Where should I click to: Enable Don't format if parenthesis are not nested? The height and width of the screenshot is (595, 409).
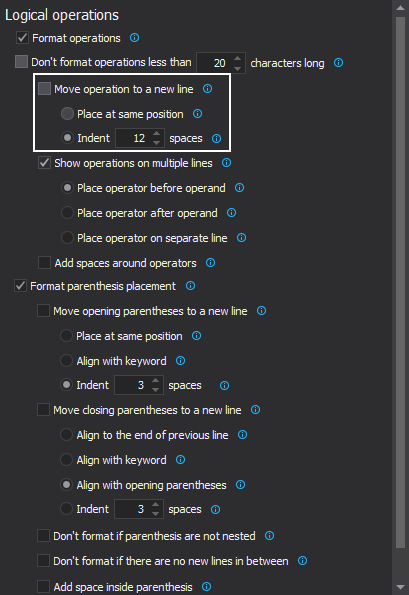pyautogui.click(x=43, y=536)
